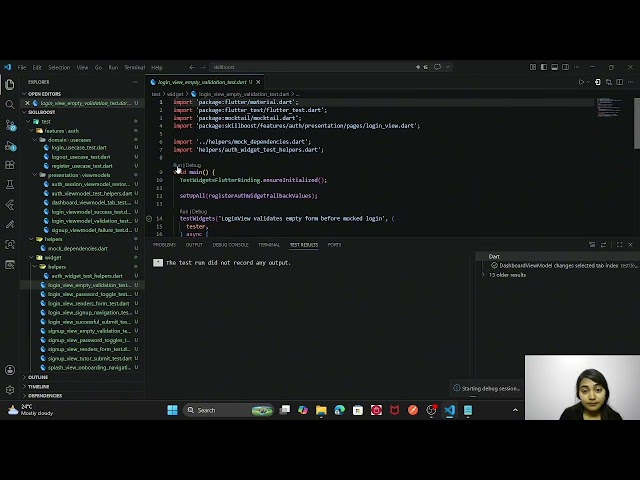Expand the OUTLINE section
640x480 pixels.
38,377
